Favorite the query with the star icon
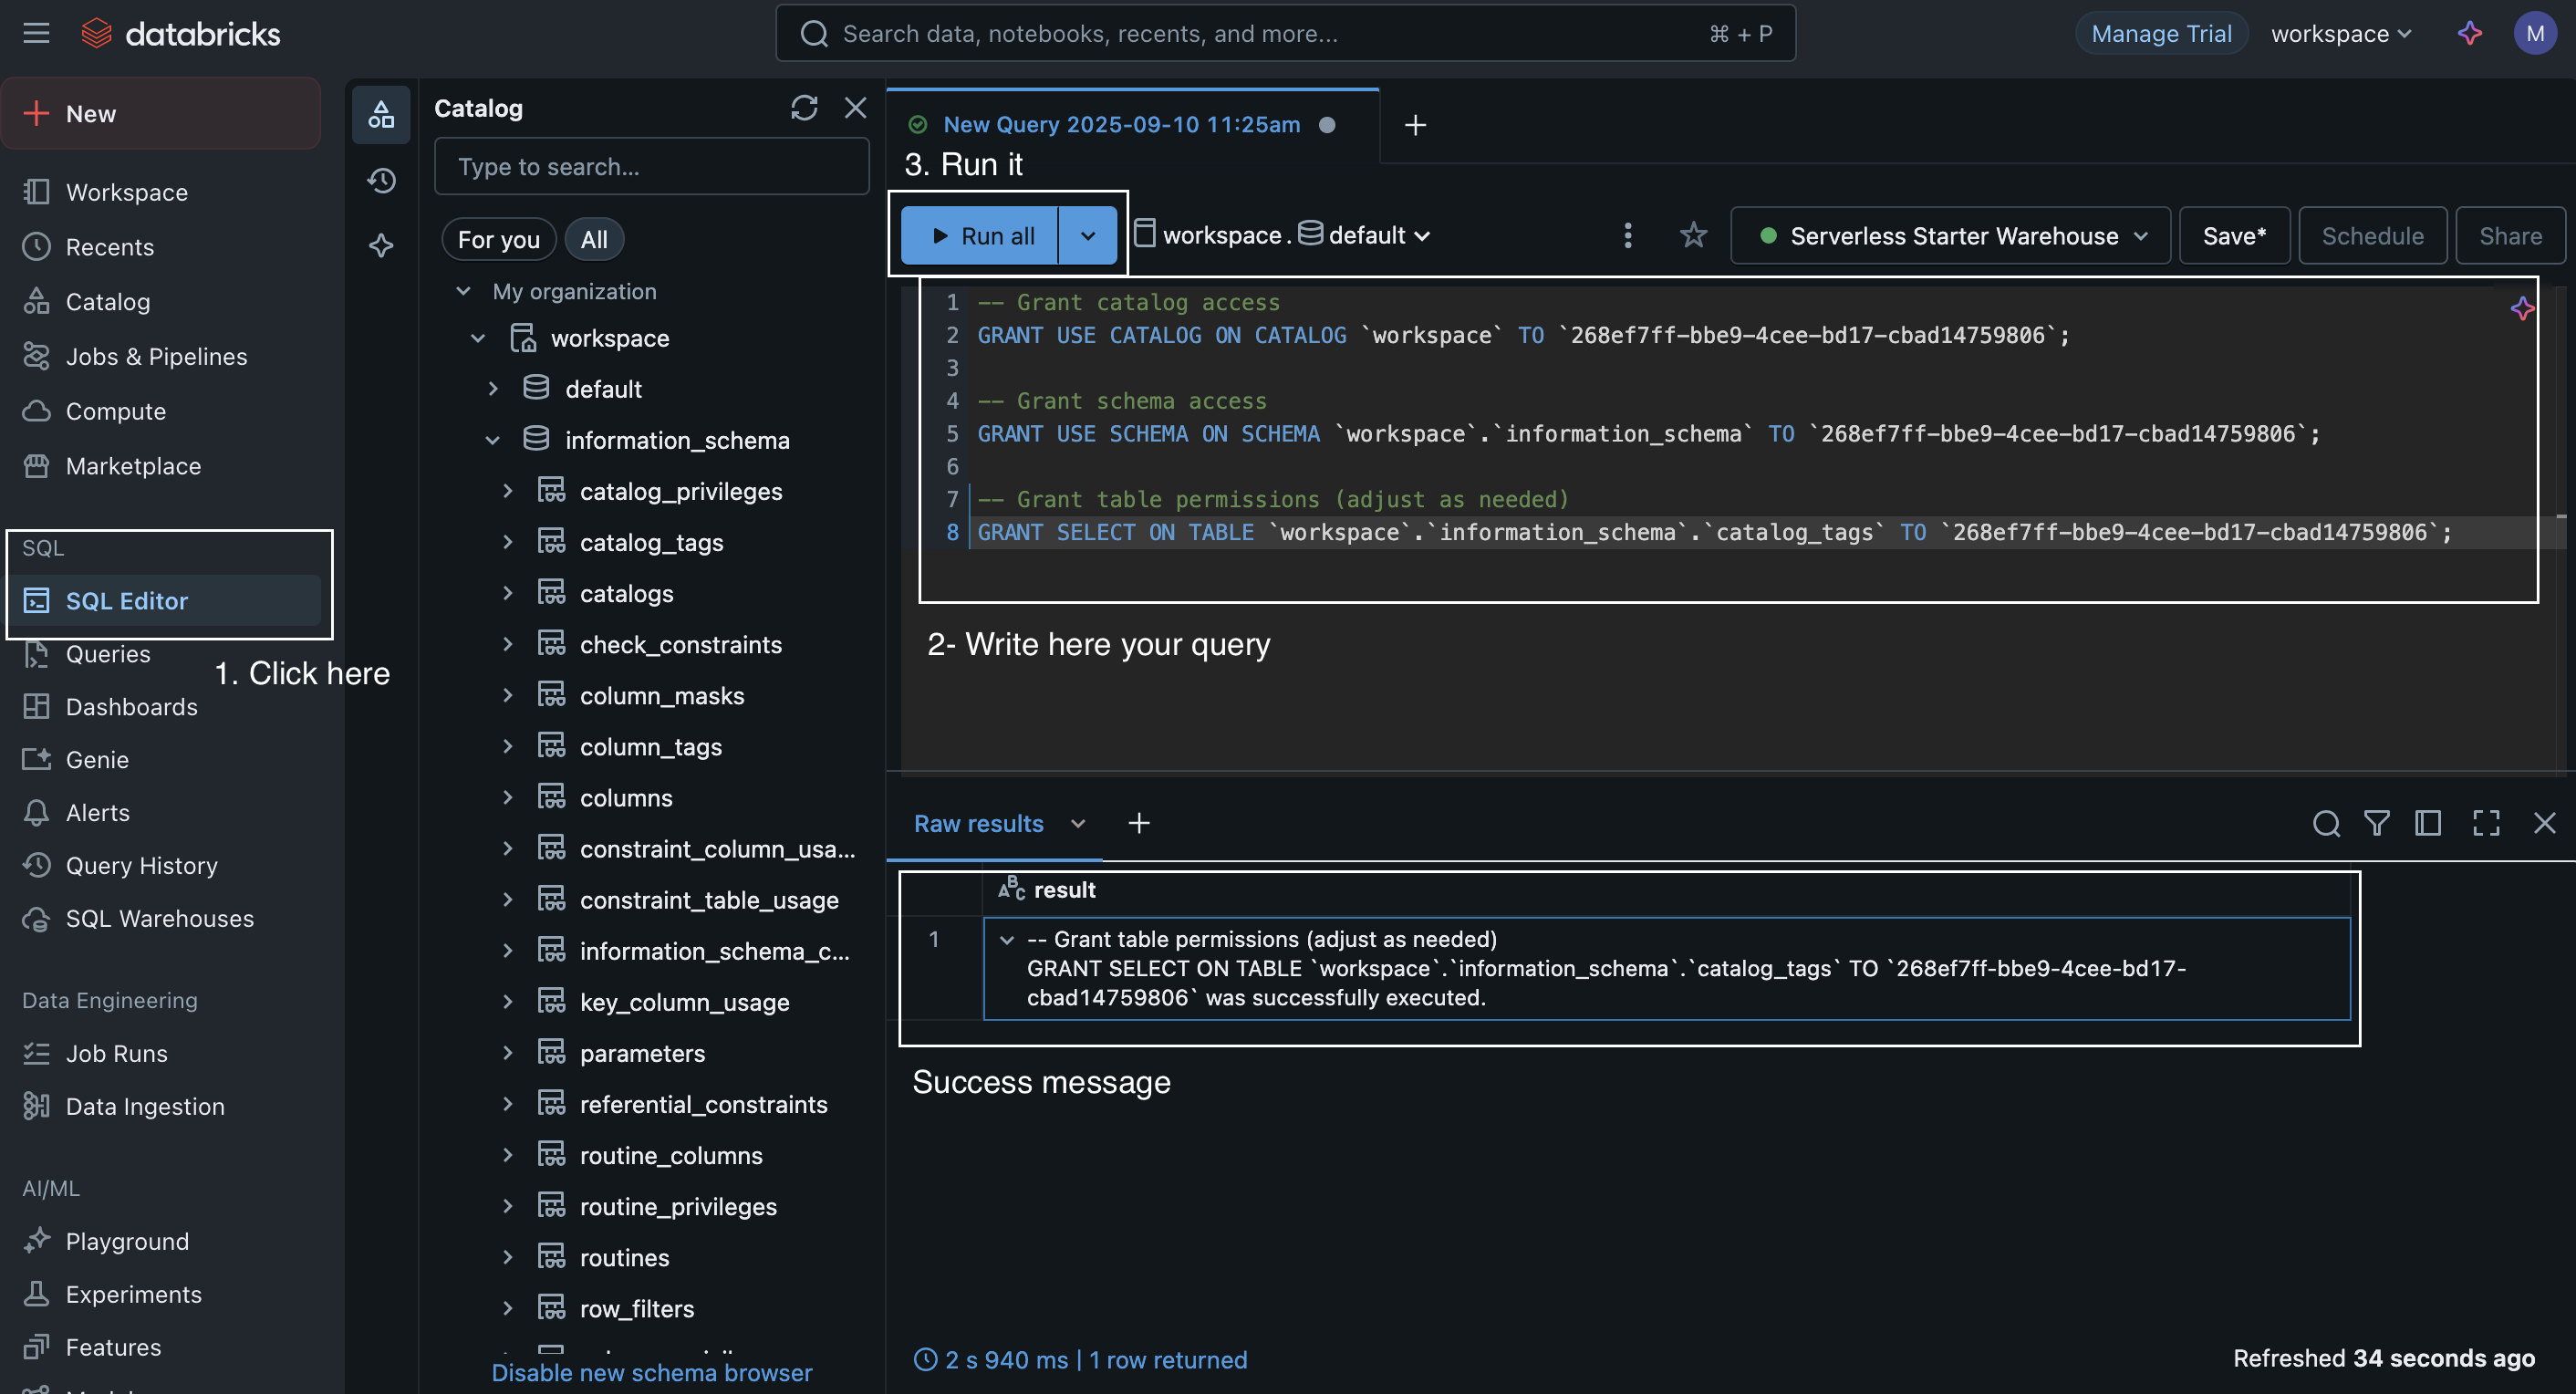This screenshot has width=2576, height=1394. click(x=1692, y=235)
